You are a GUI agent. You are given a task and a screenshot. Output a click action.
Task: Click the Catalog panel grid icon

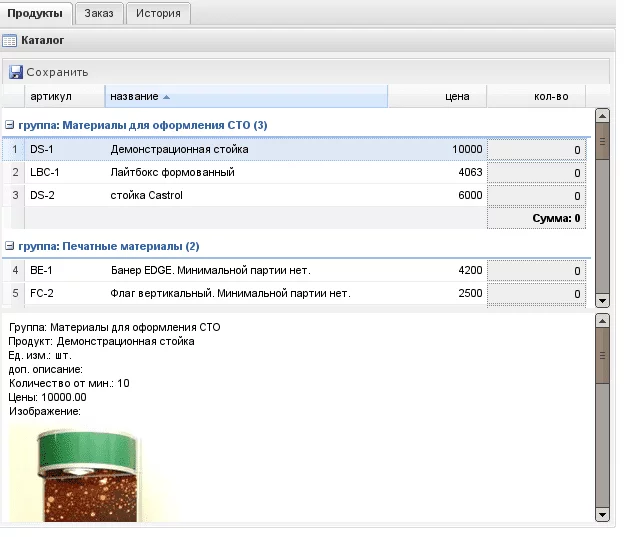[10, 41]
